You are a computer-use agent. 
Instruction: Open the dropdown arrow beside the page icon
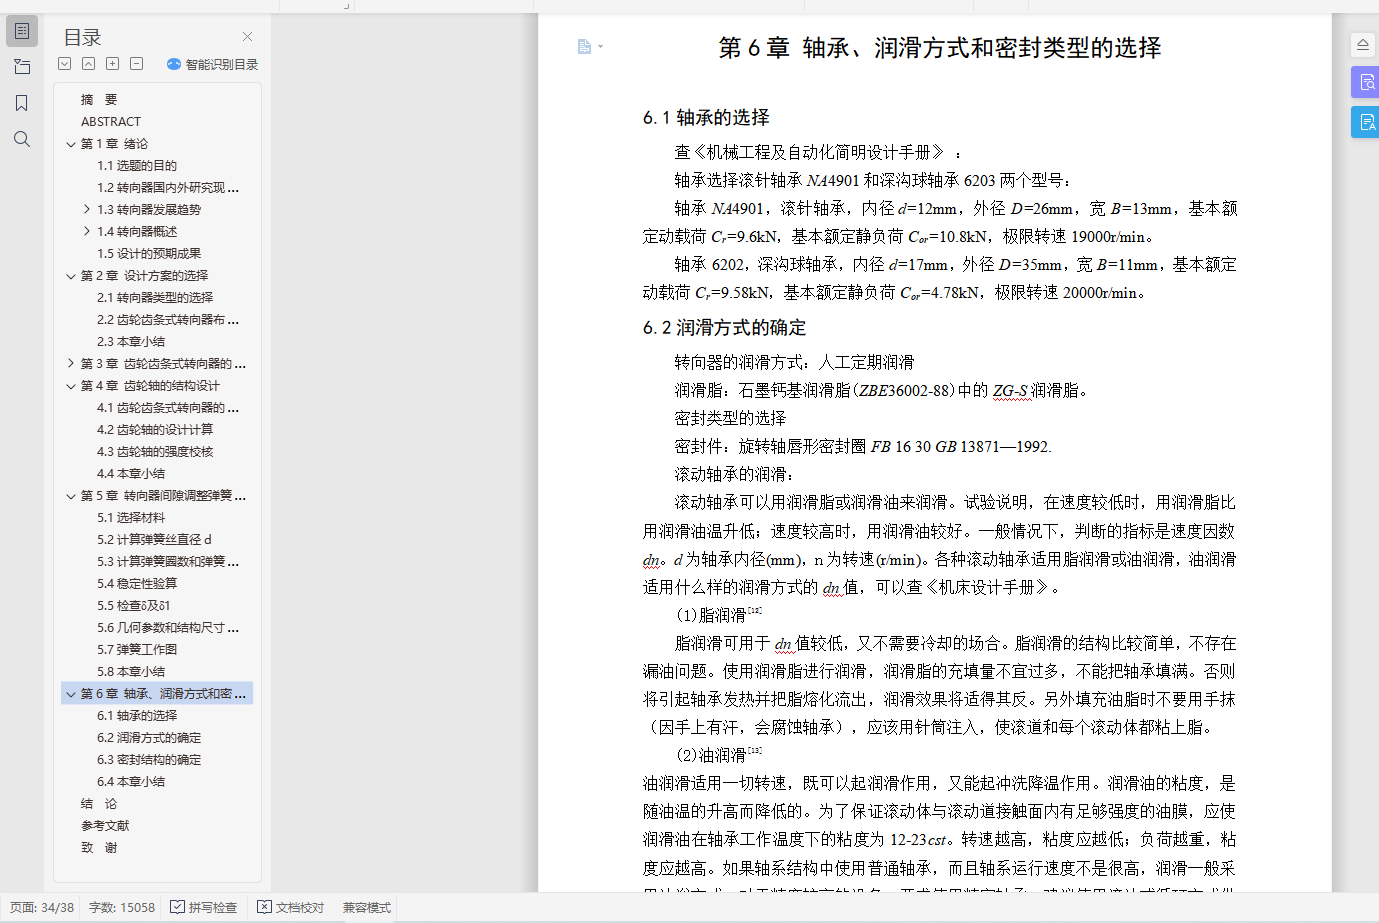pos(600,47)
